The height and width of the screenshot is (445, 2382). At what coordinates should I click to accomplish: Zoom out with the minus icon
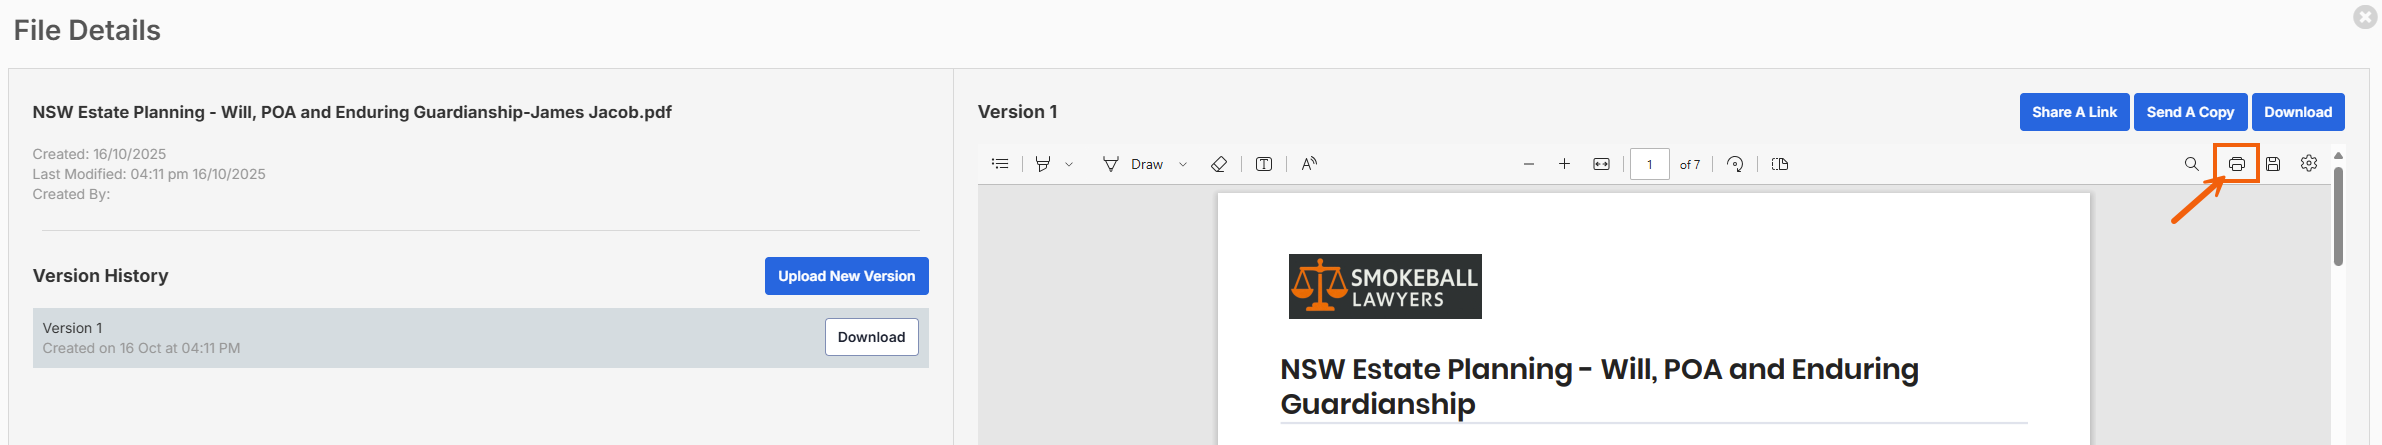click(x=1528, y=164)
